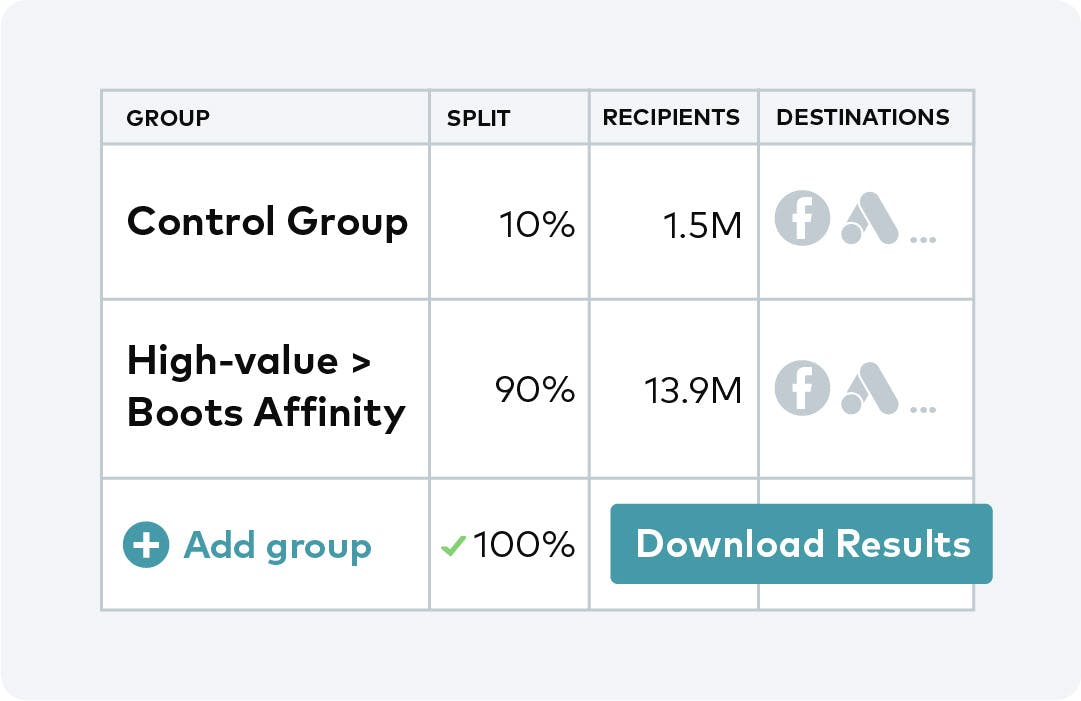
Task: Show more destinations for High-value Boots Affinity
Action: coord(923,408)
